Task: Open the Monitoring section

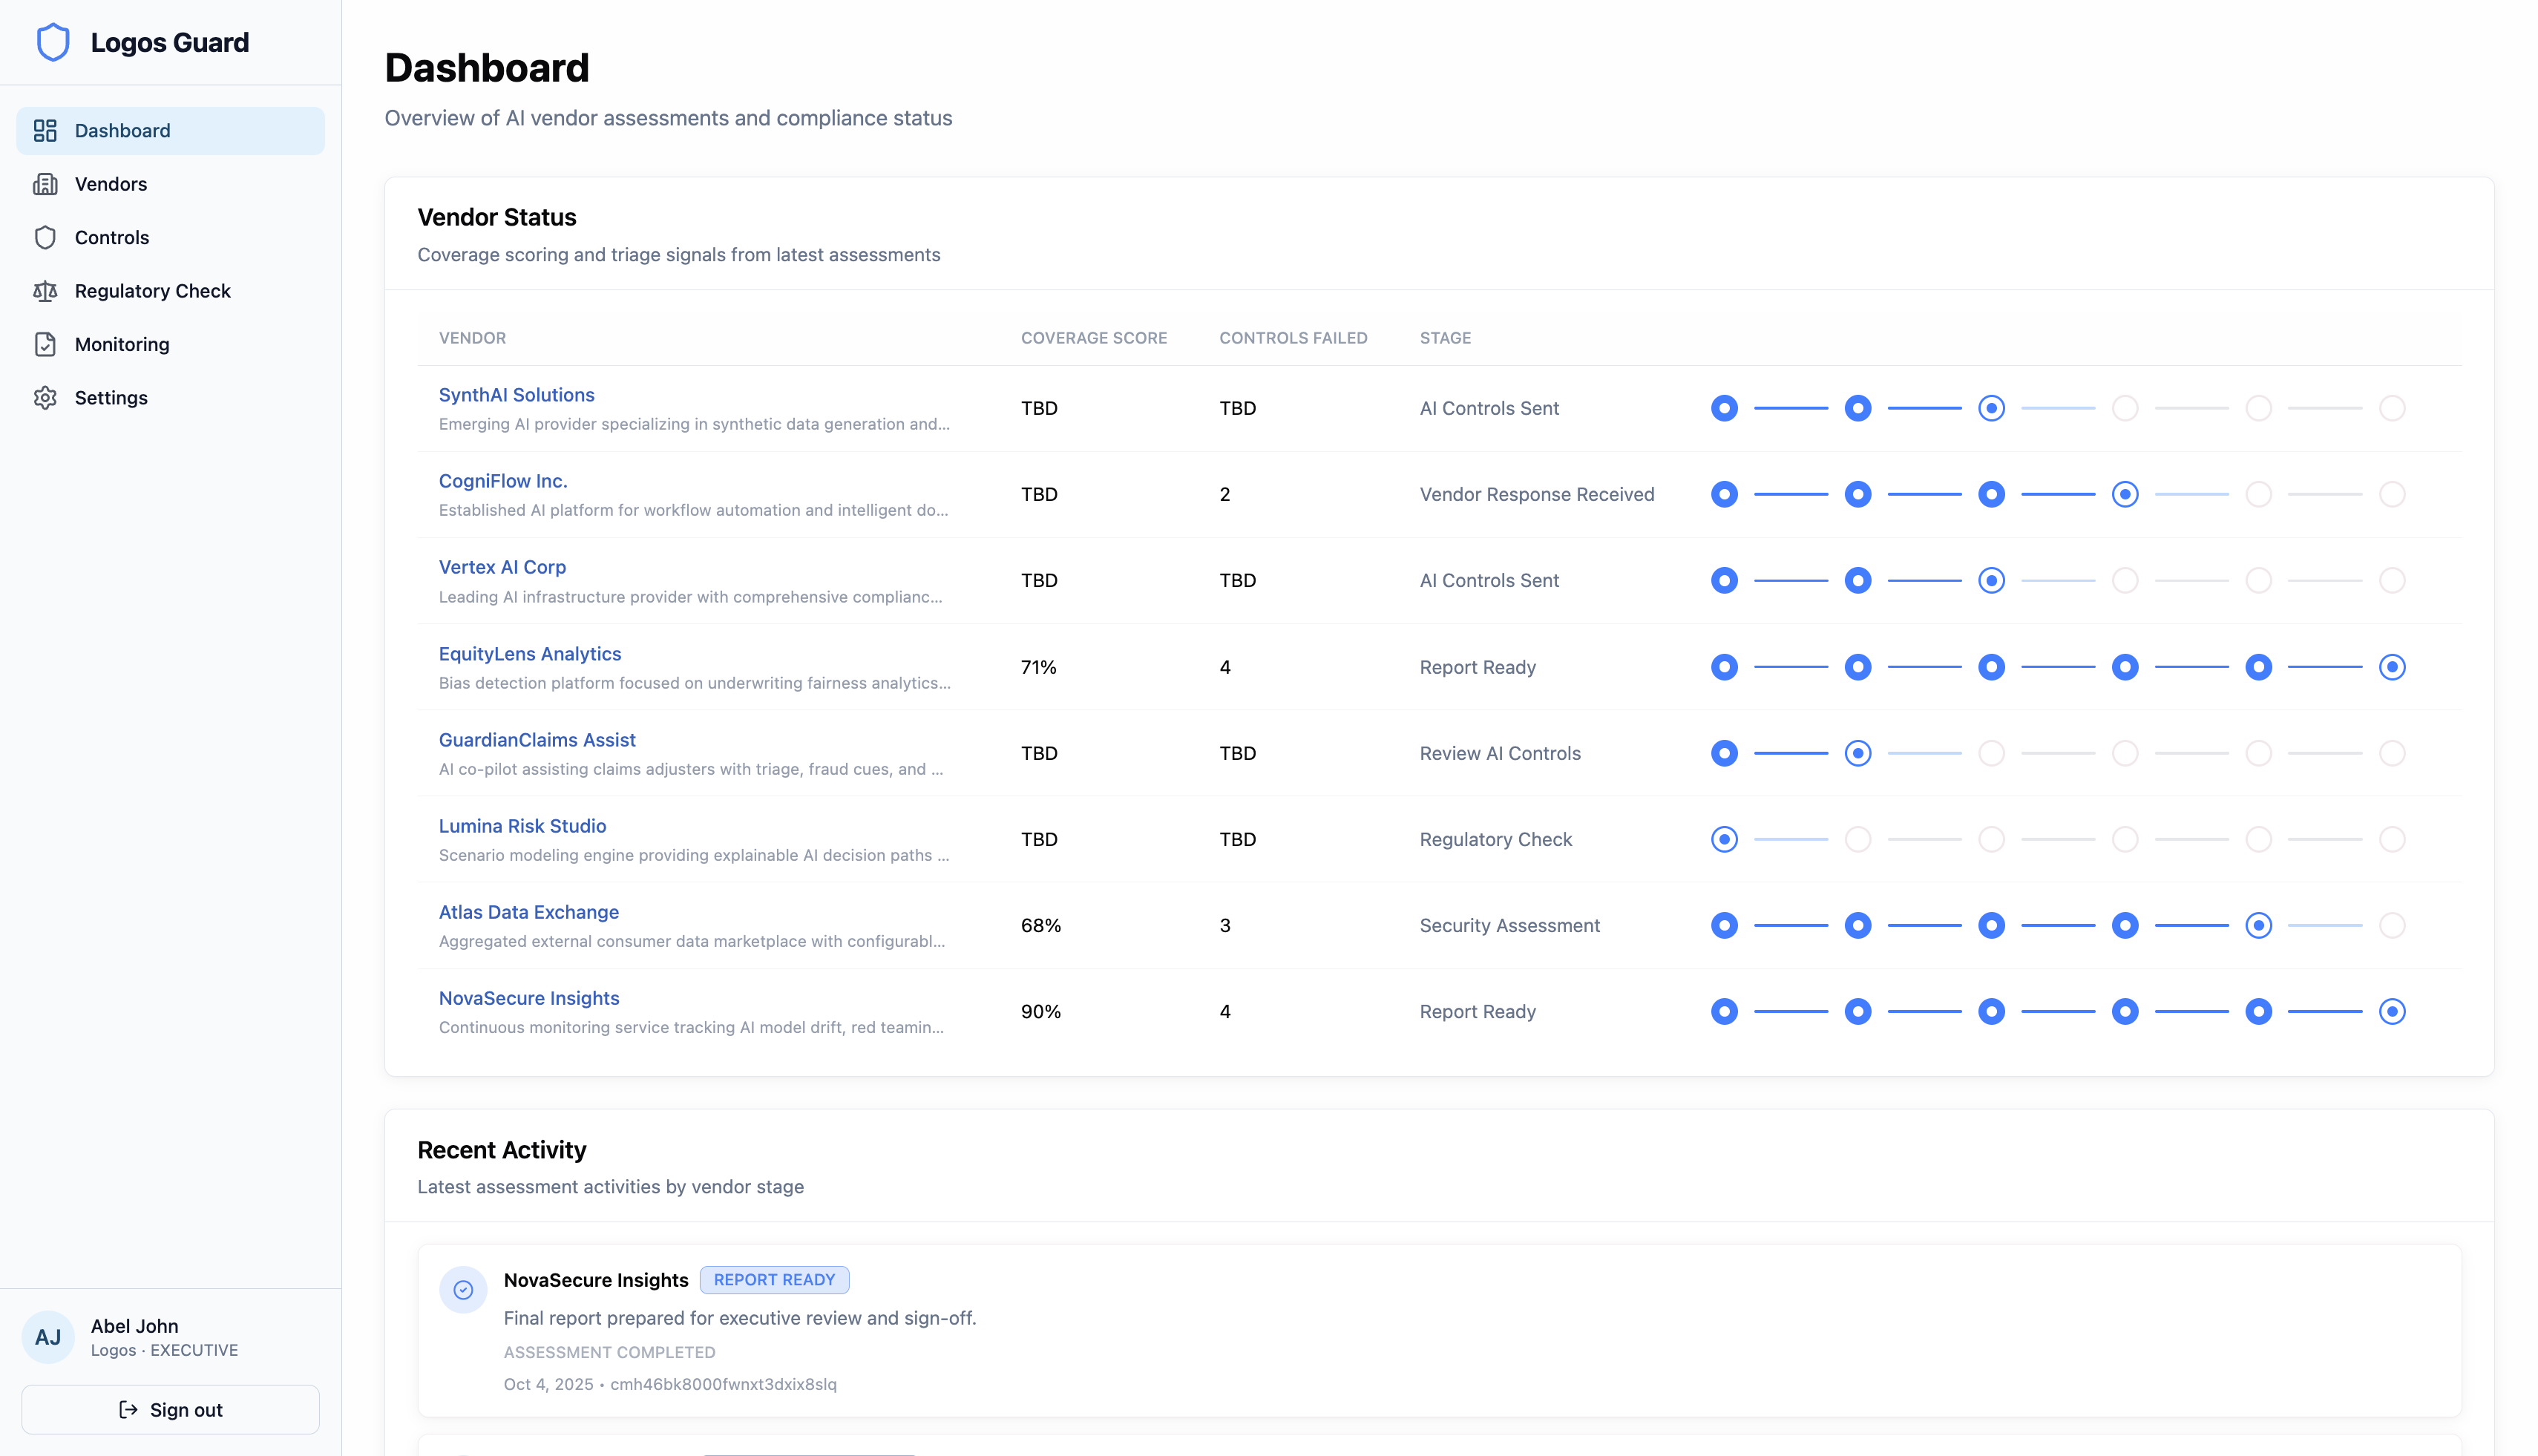Action: pos(122,344)
